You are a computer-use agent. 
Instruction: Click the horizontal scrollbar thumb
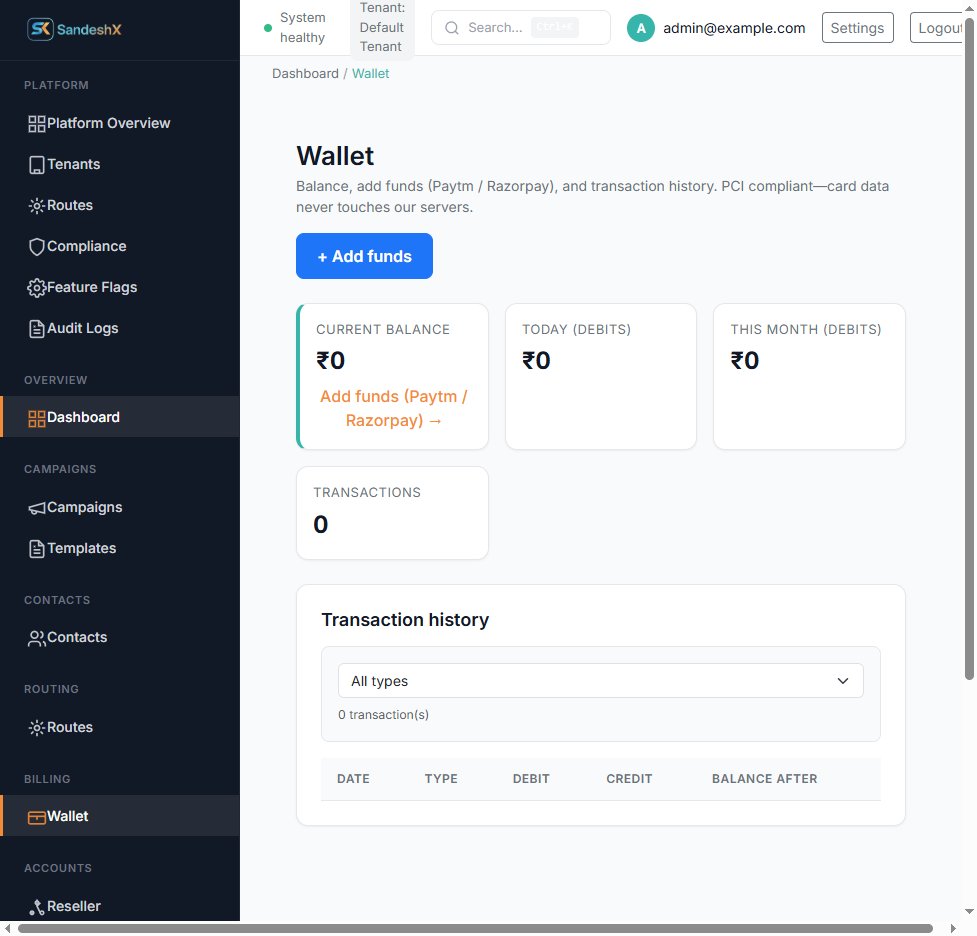475,929
